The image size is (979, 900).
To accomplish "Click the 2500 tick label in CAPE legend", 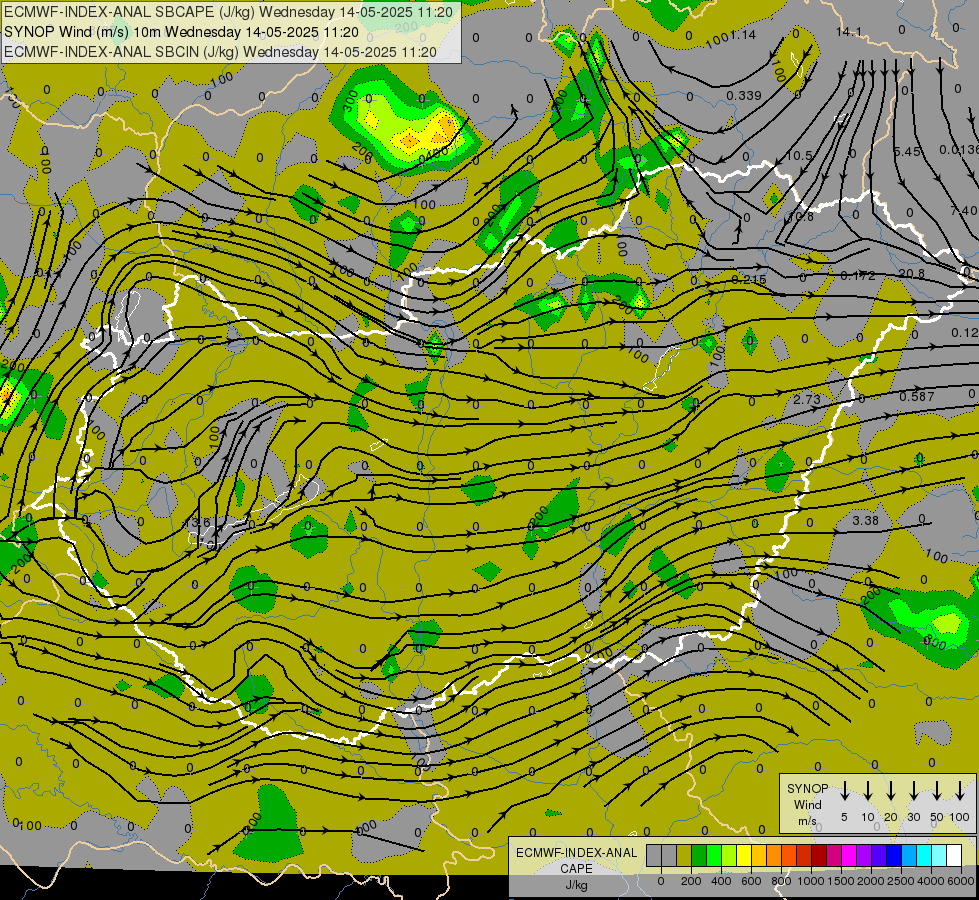I will [900, 881].
